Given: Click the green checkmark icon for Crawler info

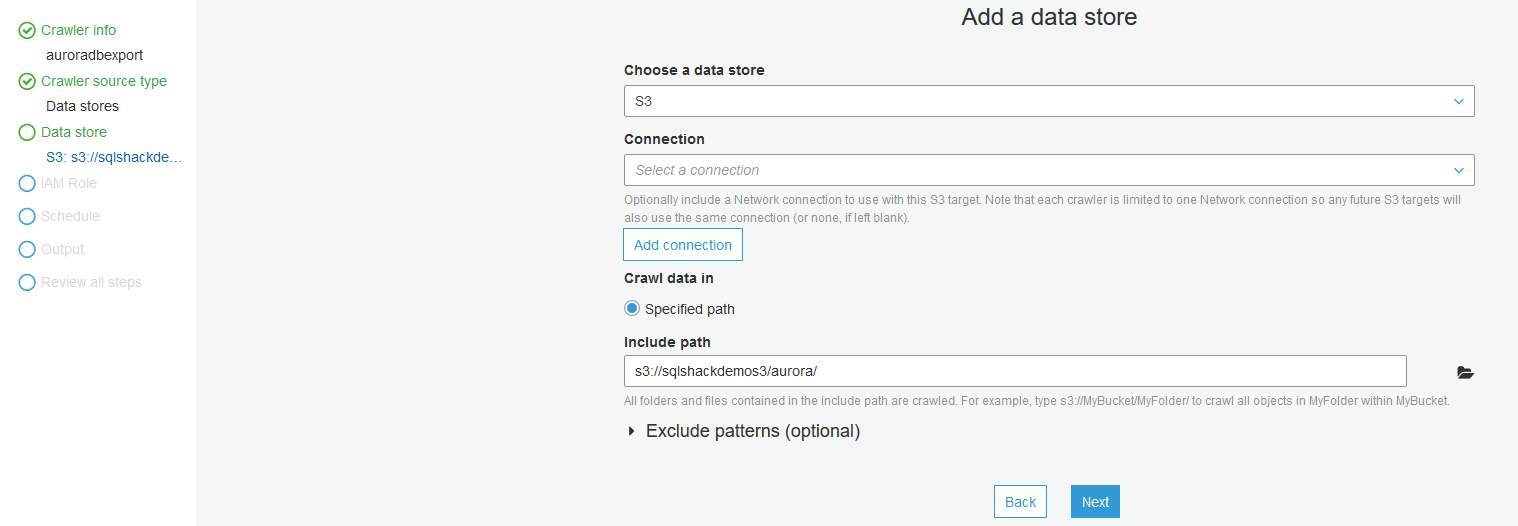Looking at the screenshot, I should [27, 31].
